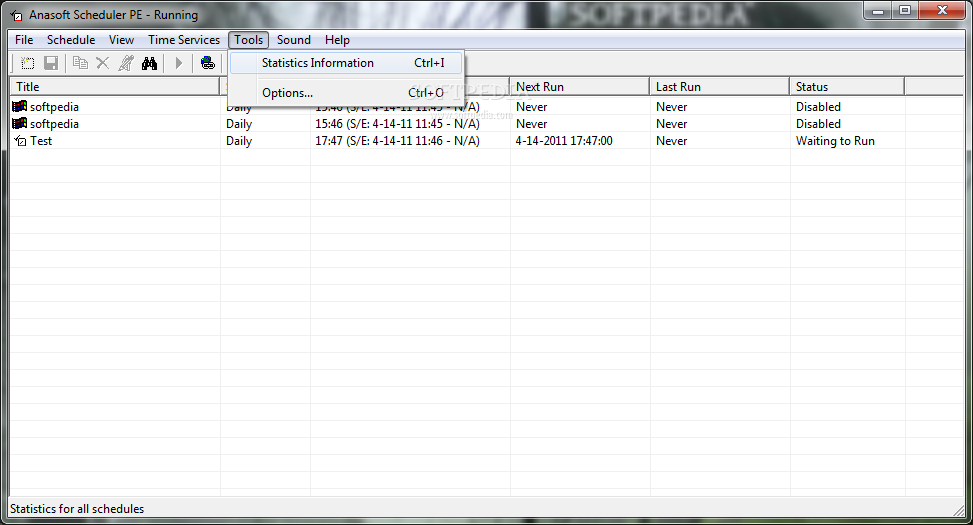Click the Waiting to Run status cell
Screen dimensions: 973x525
(x=835, y=141)
